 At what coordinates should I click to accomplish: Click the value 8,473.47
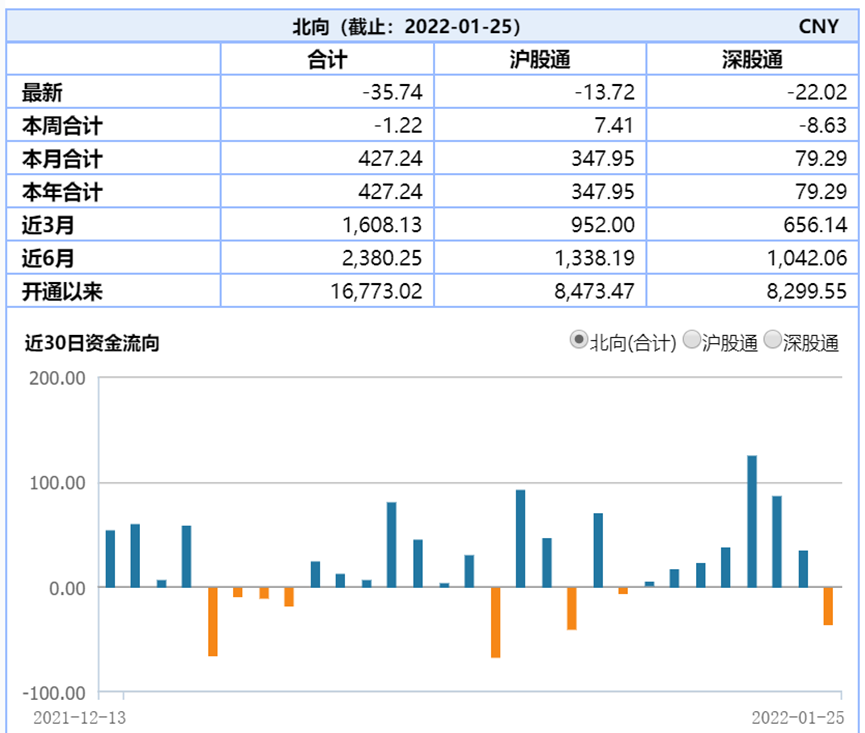[x=595, y=291]
